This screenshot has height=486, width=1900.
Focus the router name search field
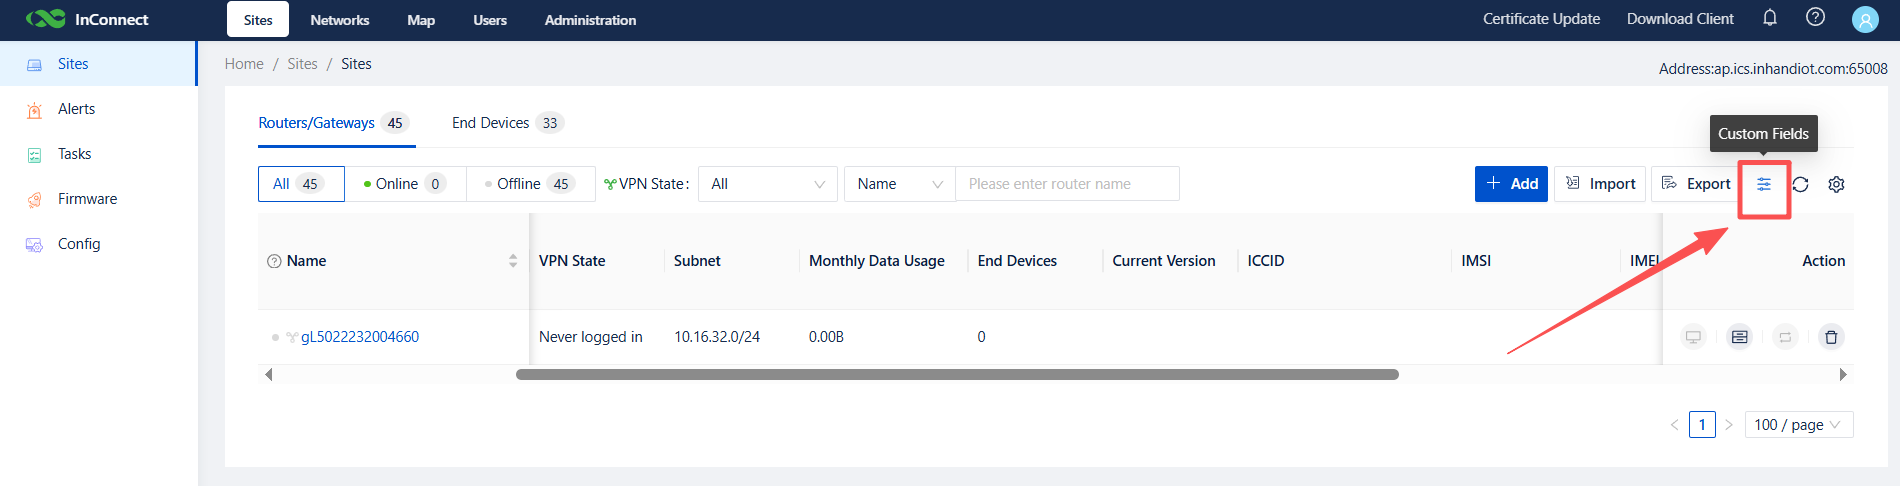coord(1066,184)
